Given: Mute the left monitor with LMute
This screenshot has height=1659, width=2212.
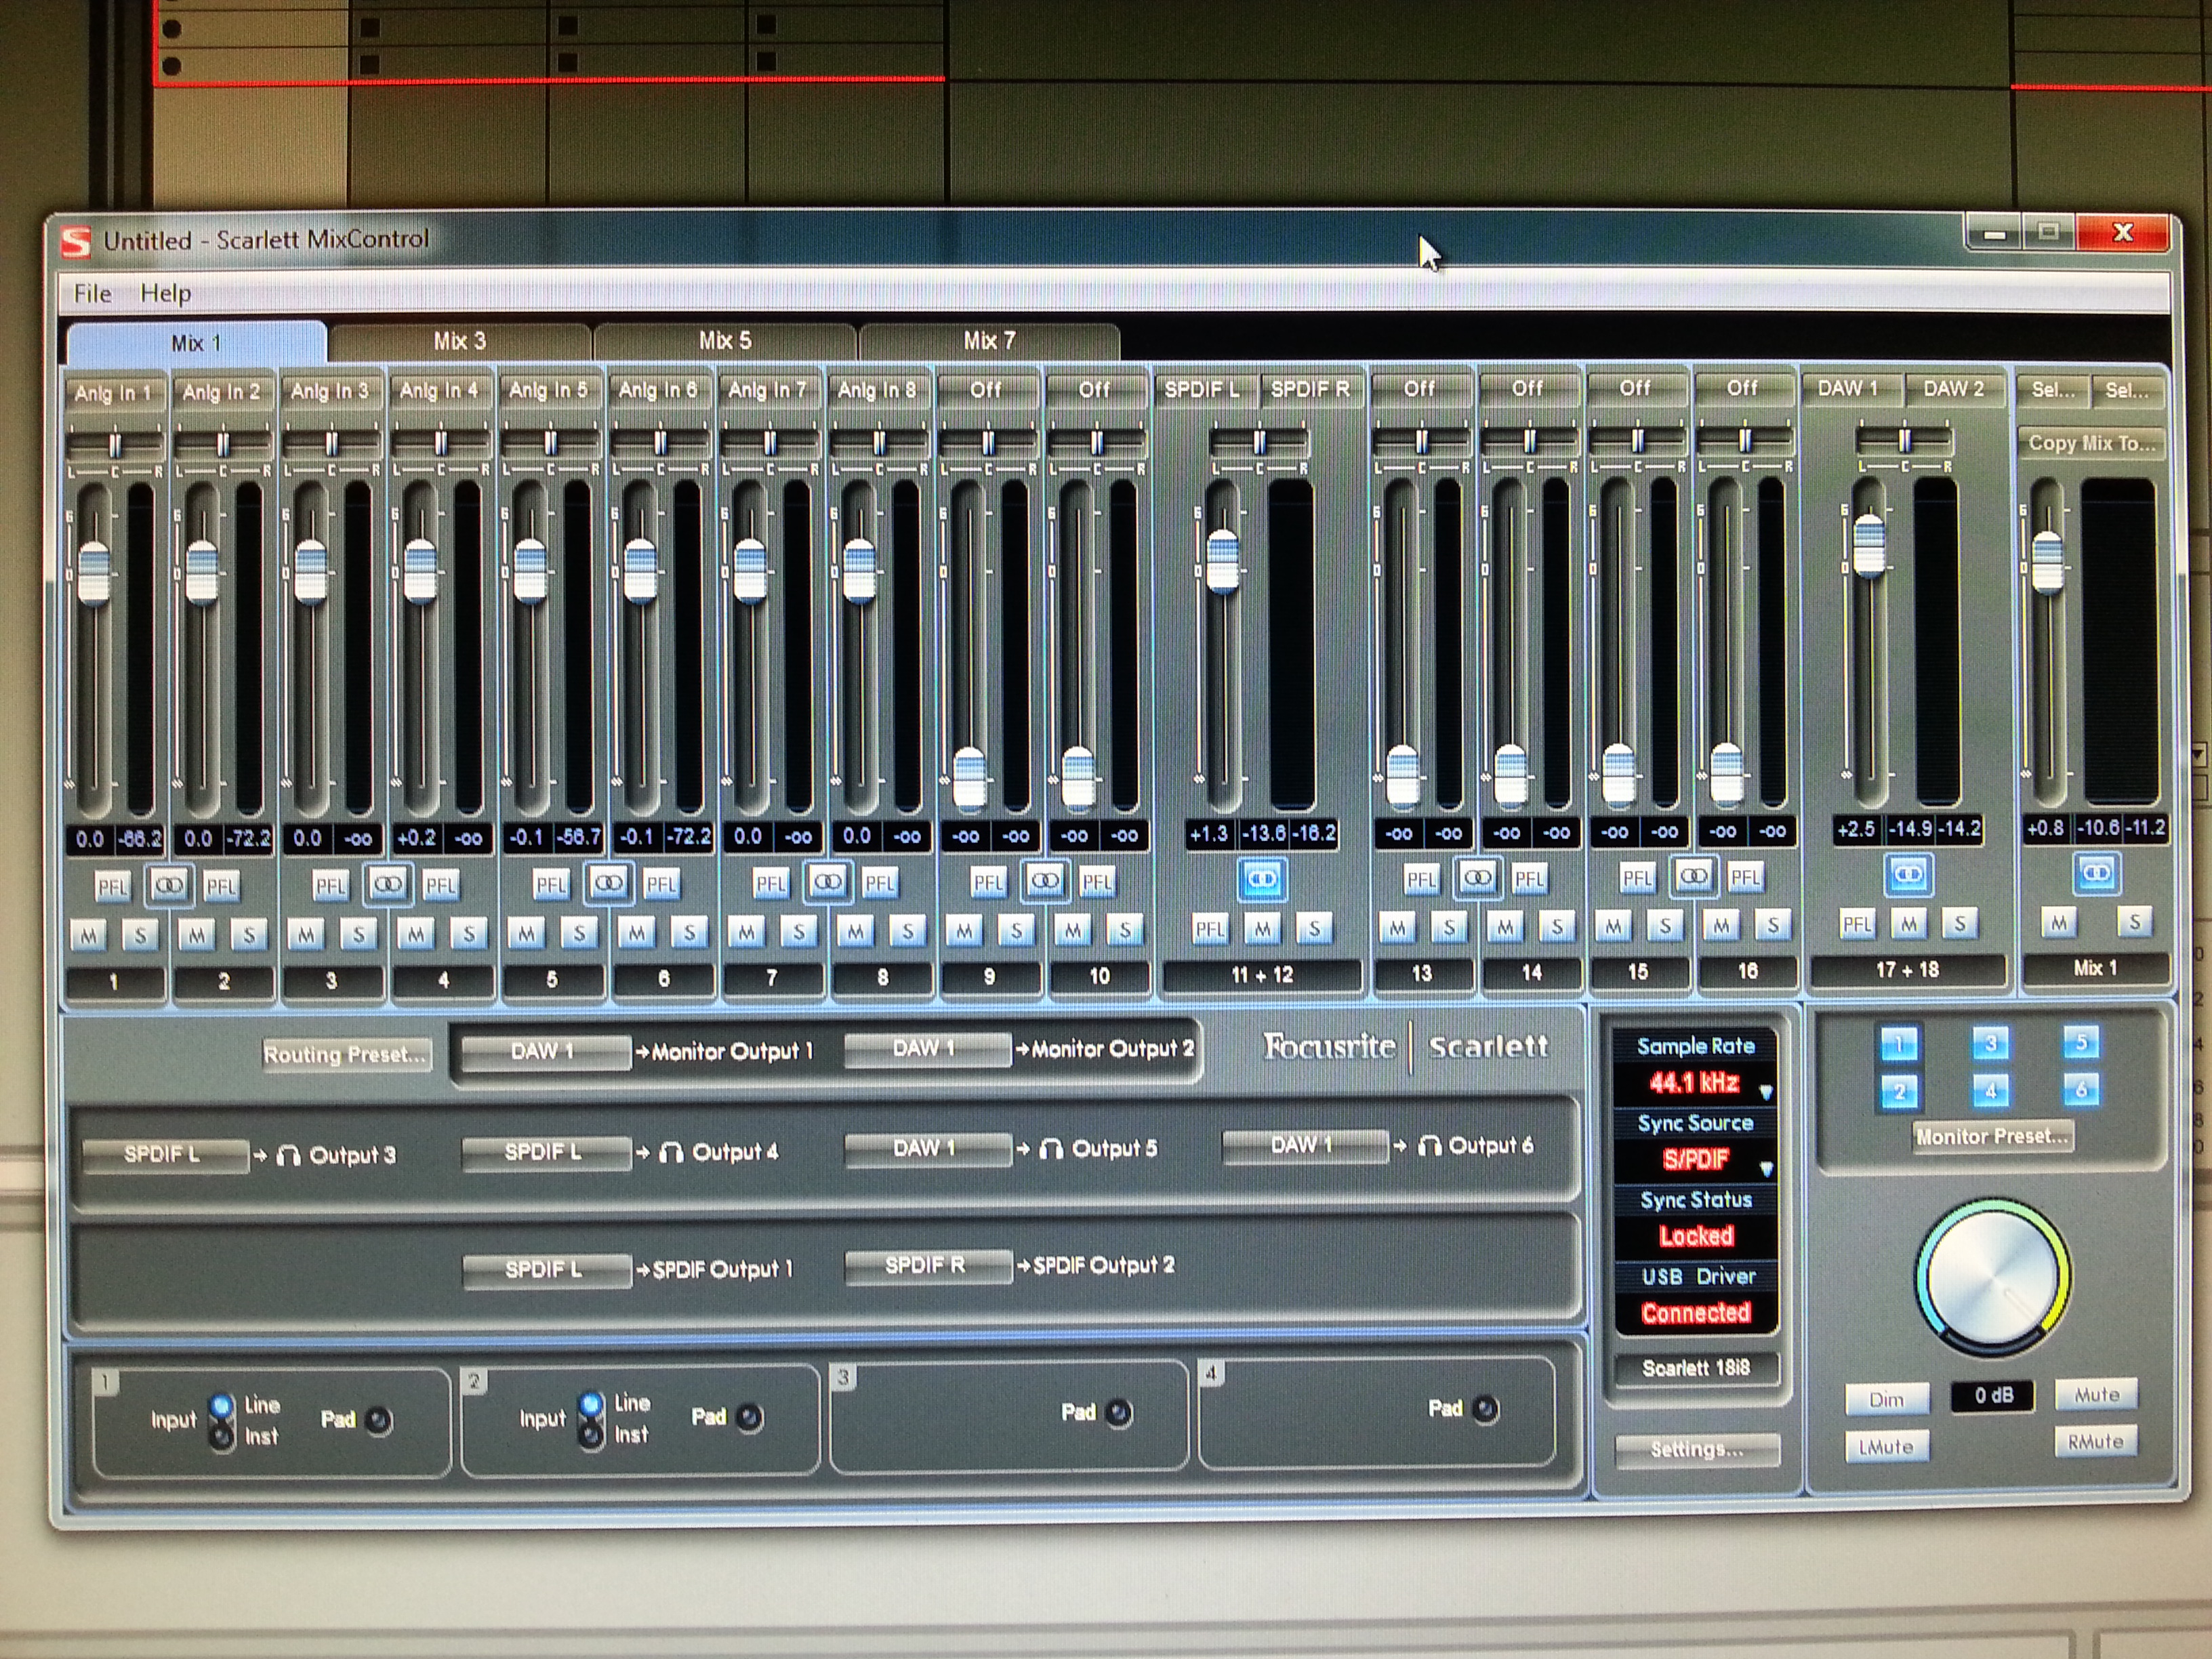Looking at the screenshot, I should tap(1886, 1446).
